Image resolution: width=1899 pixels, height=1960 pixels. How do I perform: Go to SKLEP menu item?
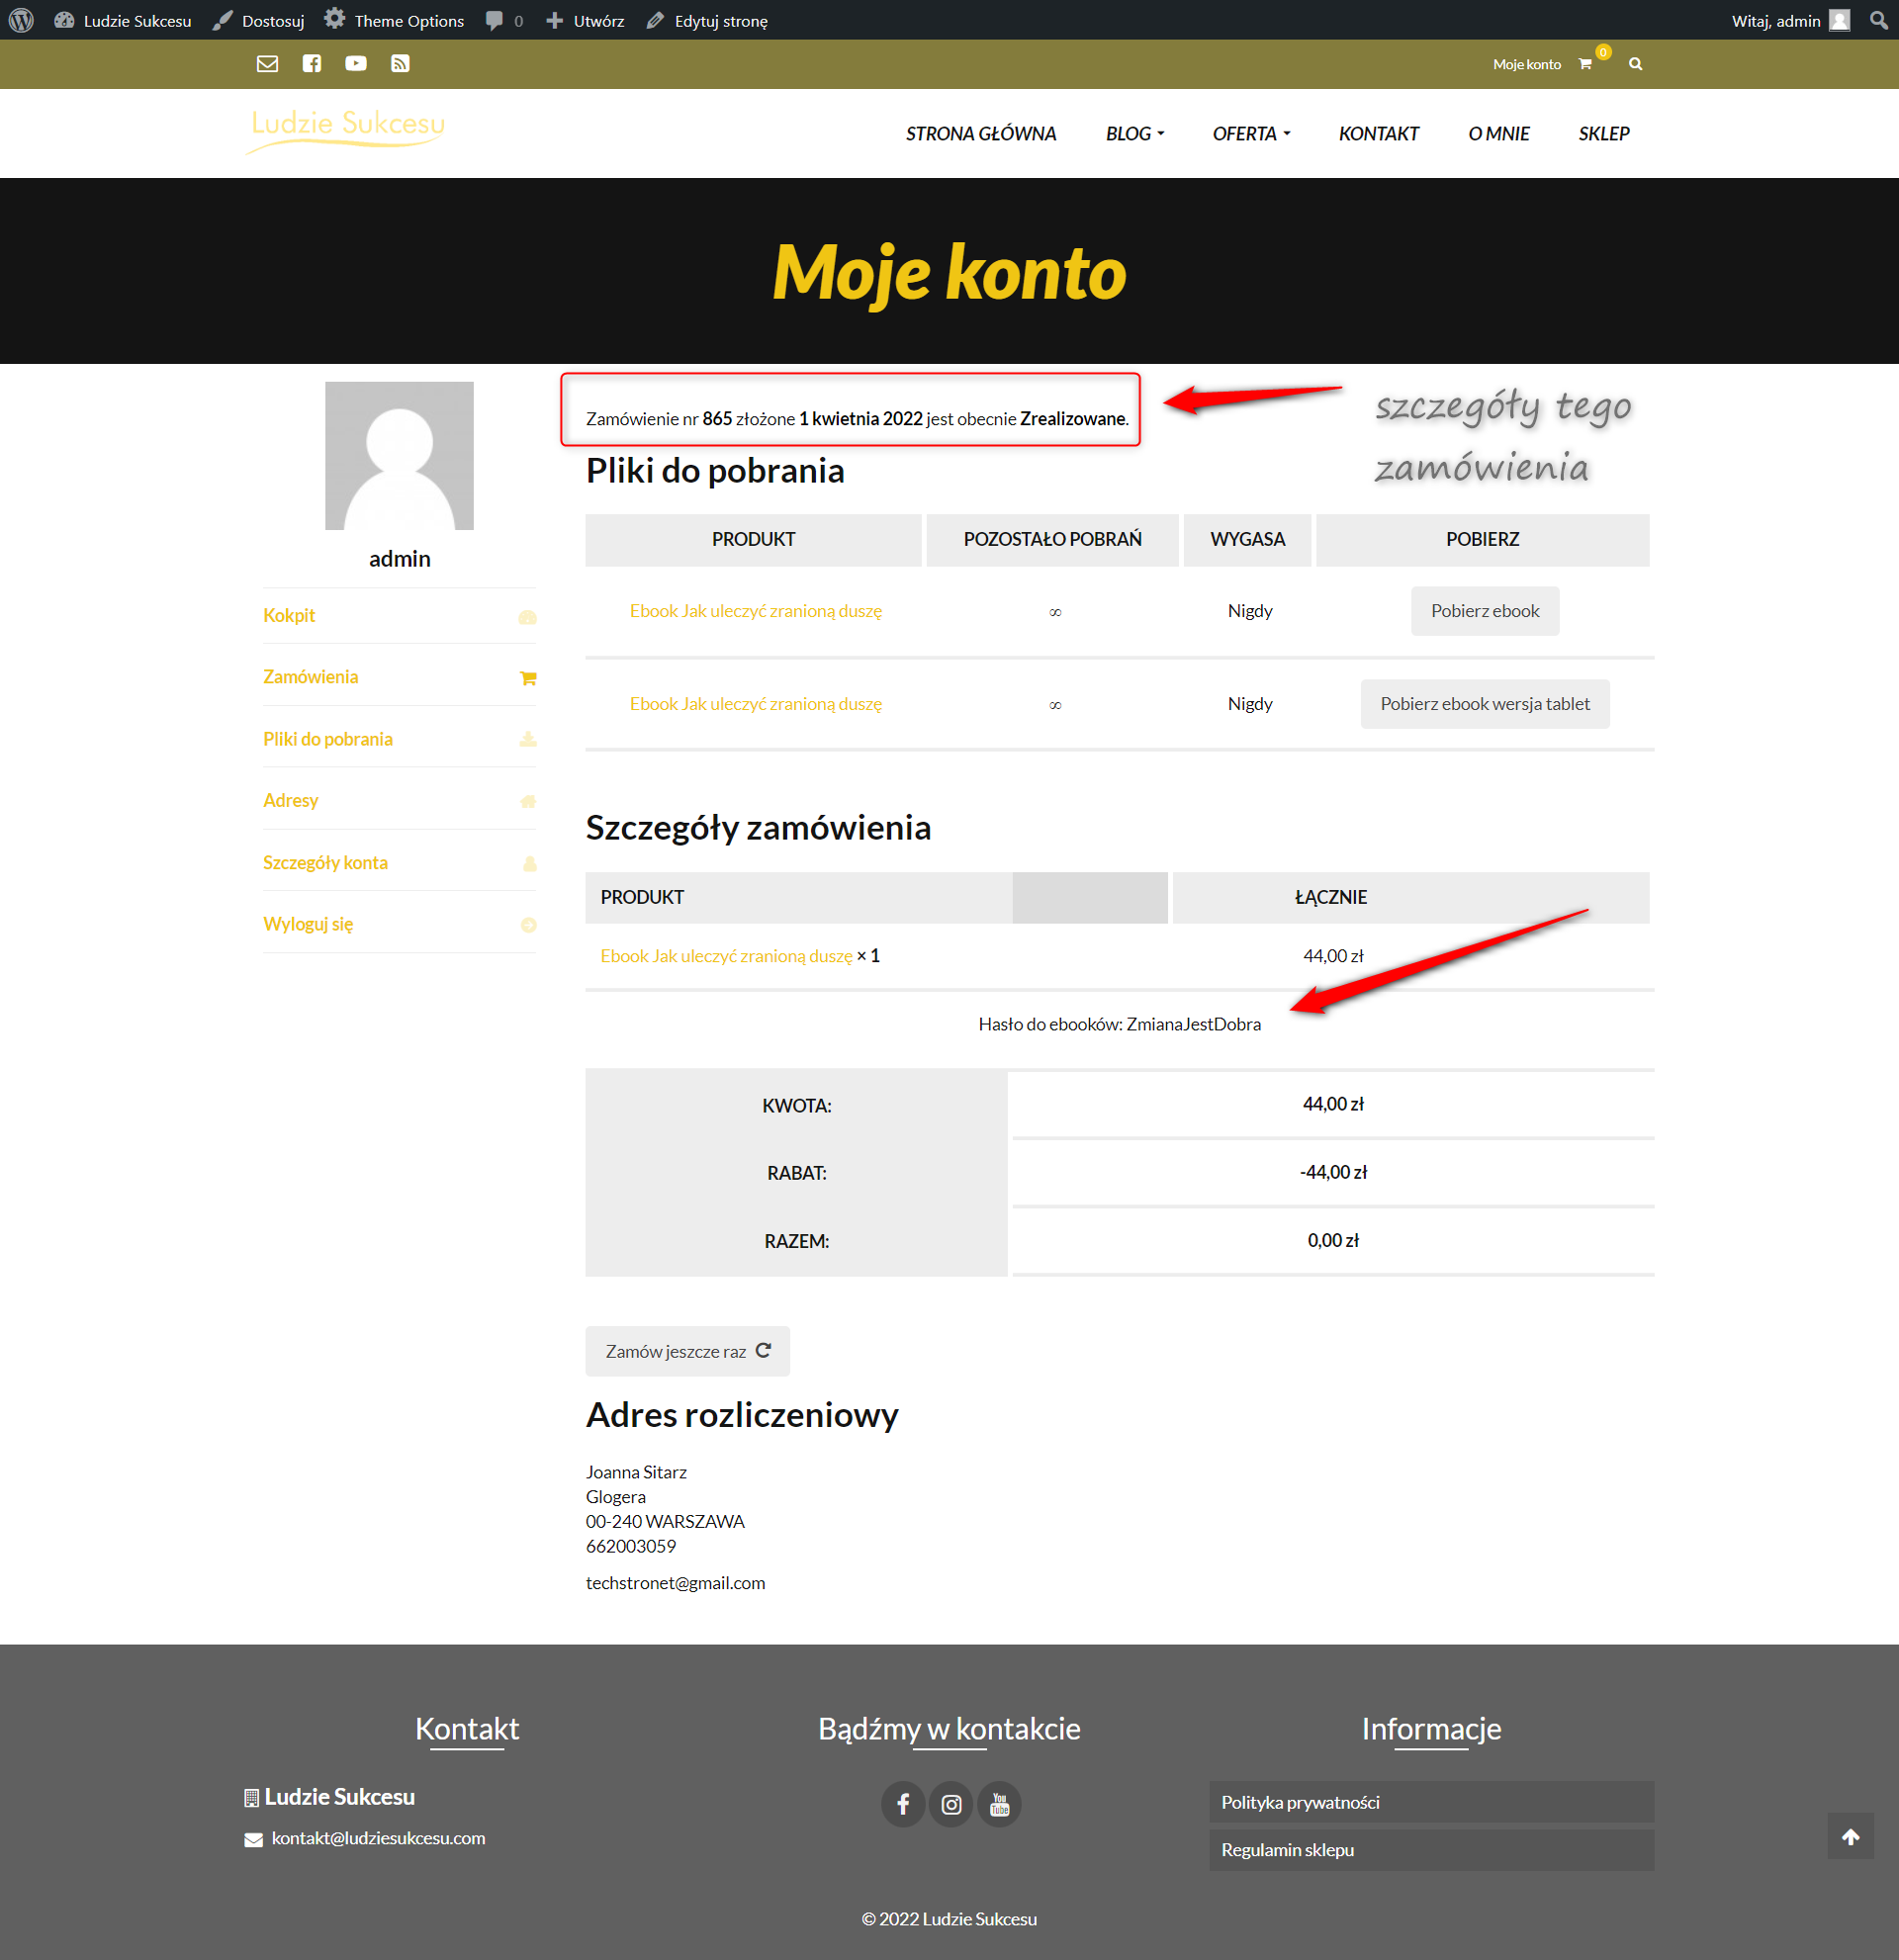coord(1604,134)
